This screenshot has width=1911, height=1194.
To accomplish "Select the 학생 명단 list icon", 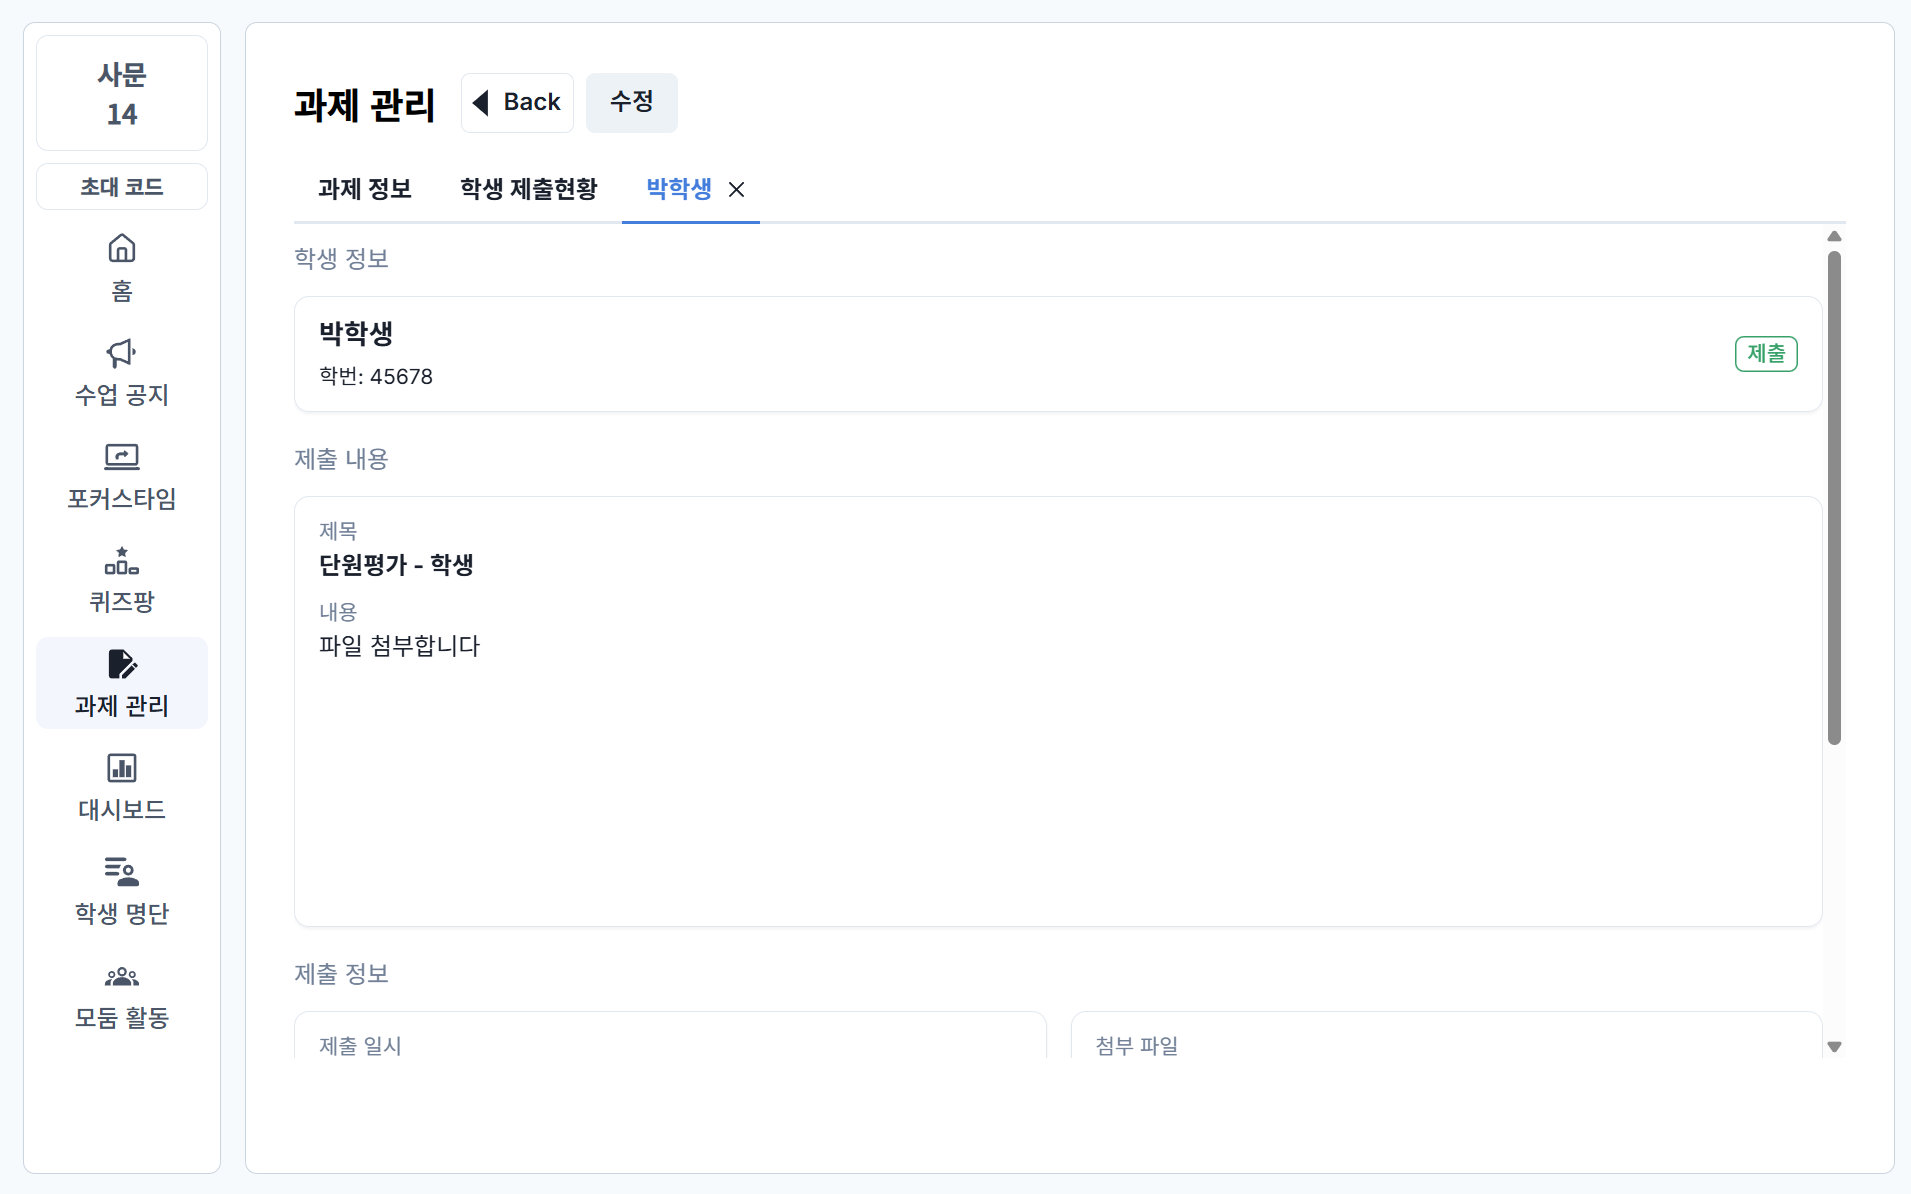I will pyautogui.click(x=122, y=872).
